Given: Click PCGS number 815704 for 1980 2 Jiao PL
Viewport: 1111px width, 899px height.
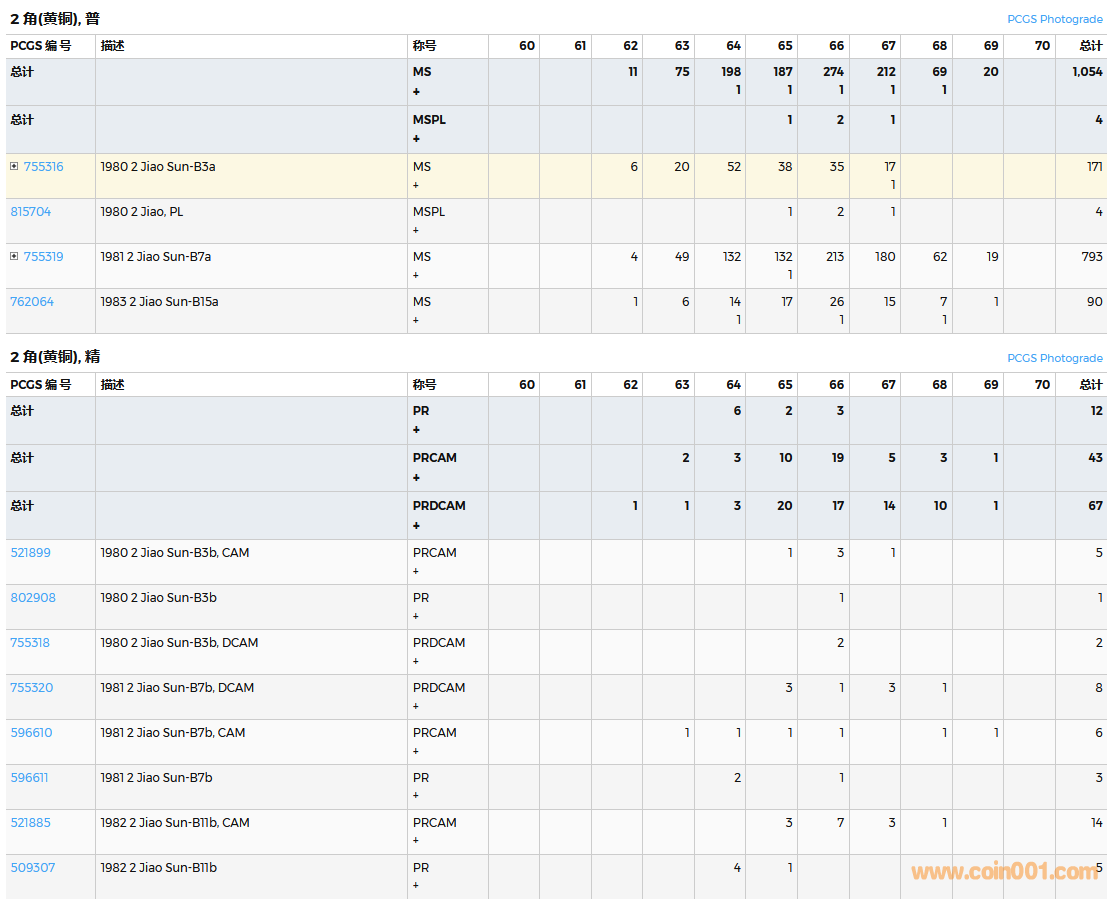Looking at the screenshot, I should click(x=31, y=212).
